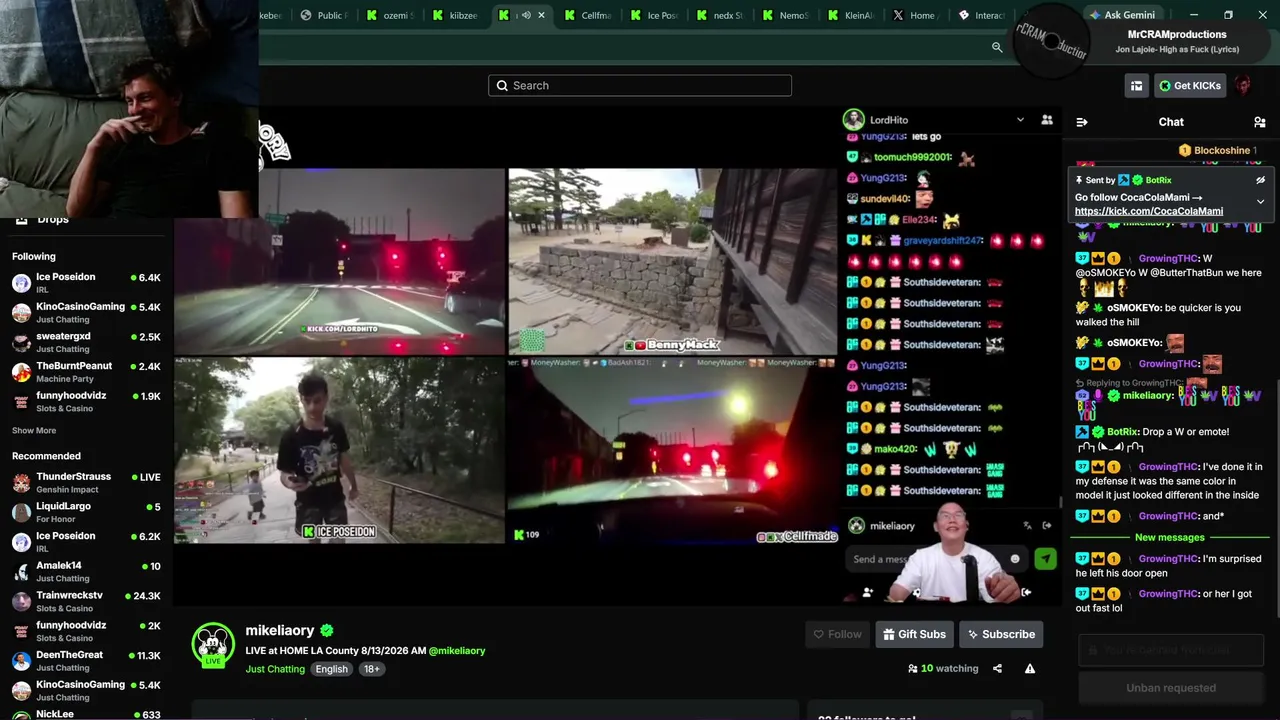1280x720 pixels.
Task: Click the browser zoom magnifier icon
Action: point(997,47)
